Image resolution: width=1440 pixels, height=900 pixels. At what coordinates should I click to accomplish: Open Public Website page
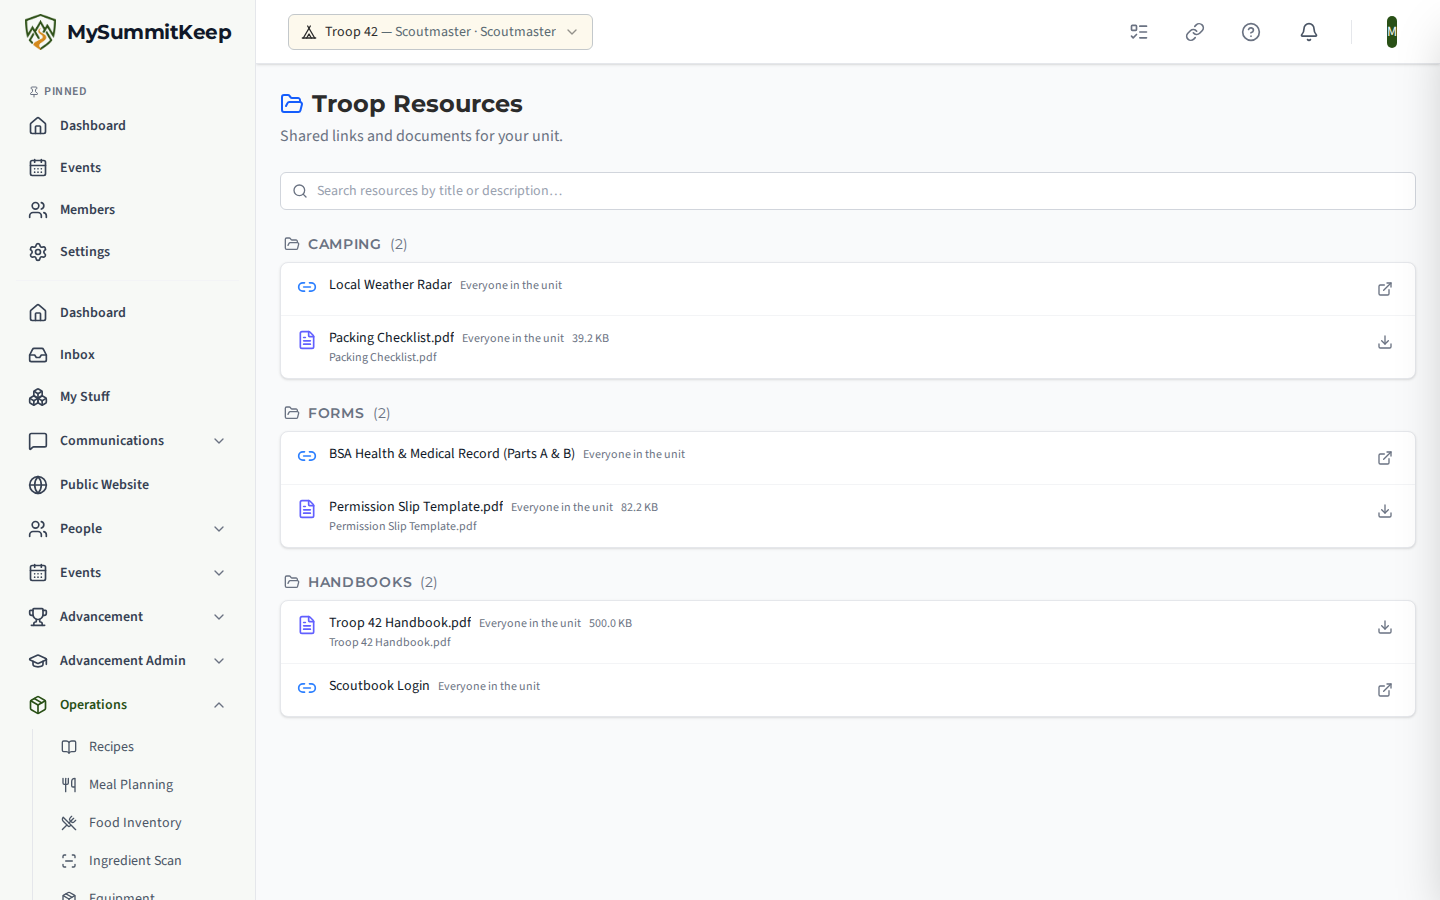tap(128, 485)
